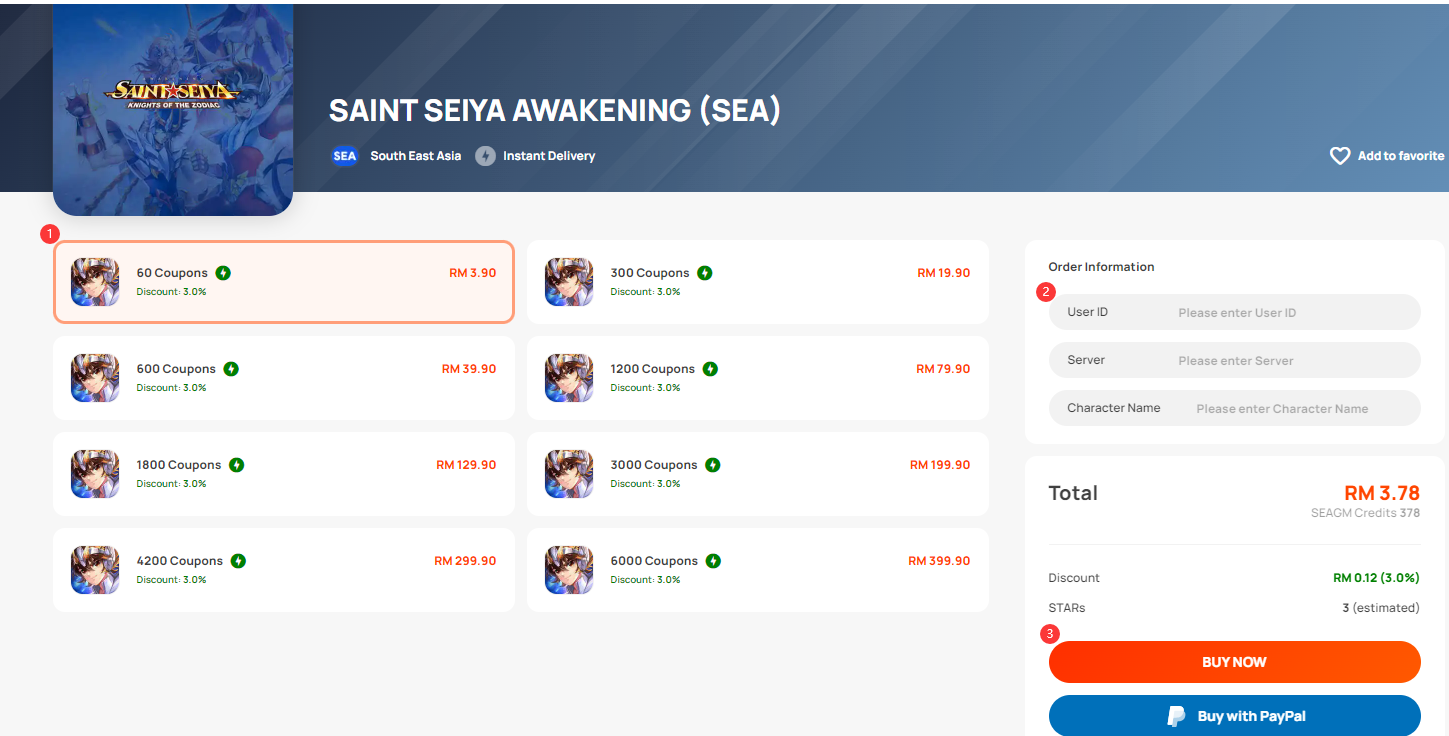Click the green instant icon beside 60 Coupons
Image resolution: width=1449 pixels, height=736 pixels.
(x=223, y=272)
